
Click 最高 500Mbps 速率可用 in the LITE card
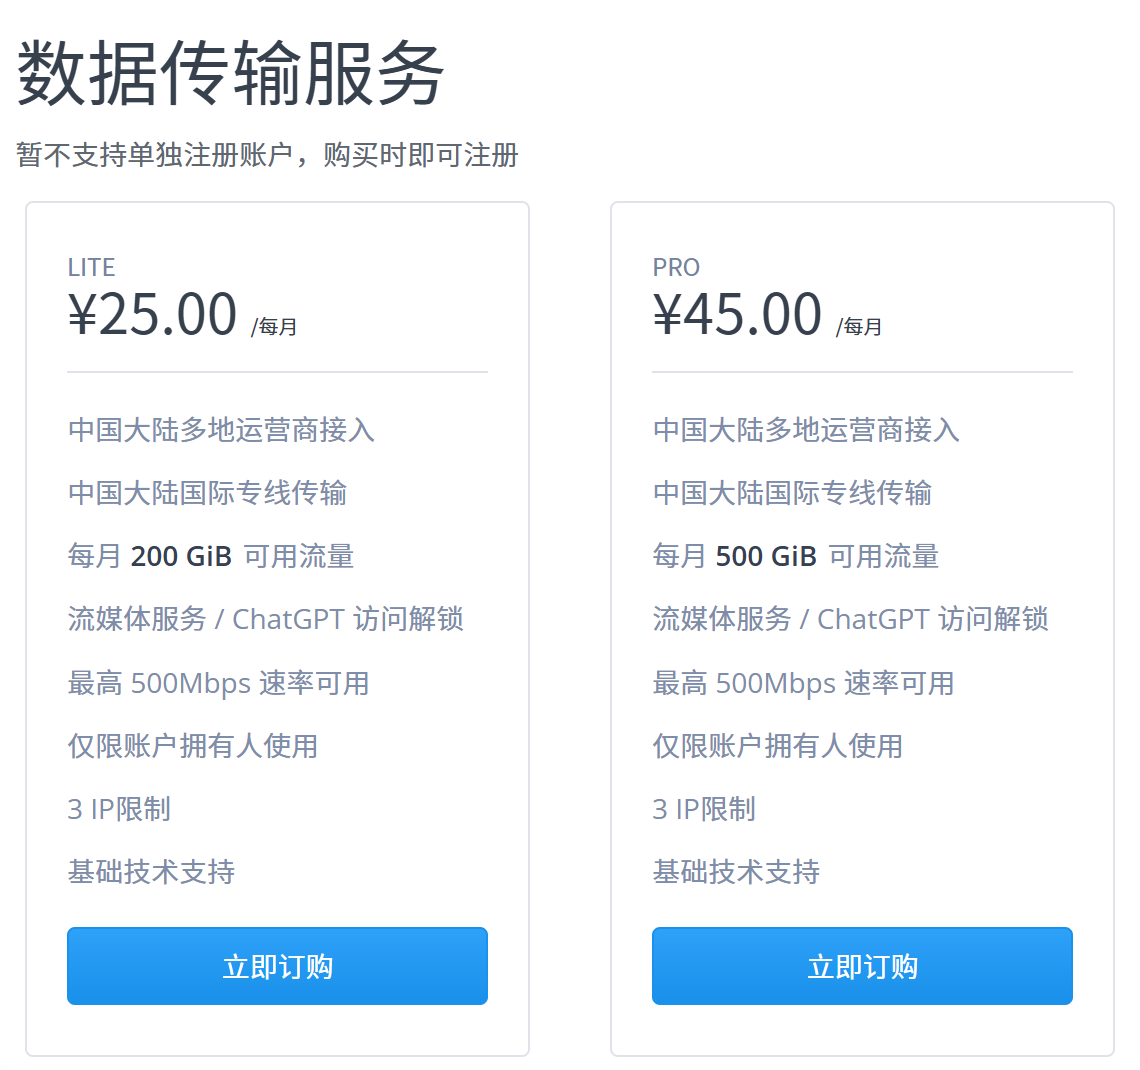218,683
